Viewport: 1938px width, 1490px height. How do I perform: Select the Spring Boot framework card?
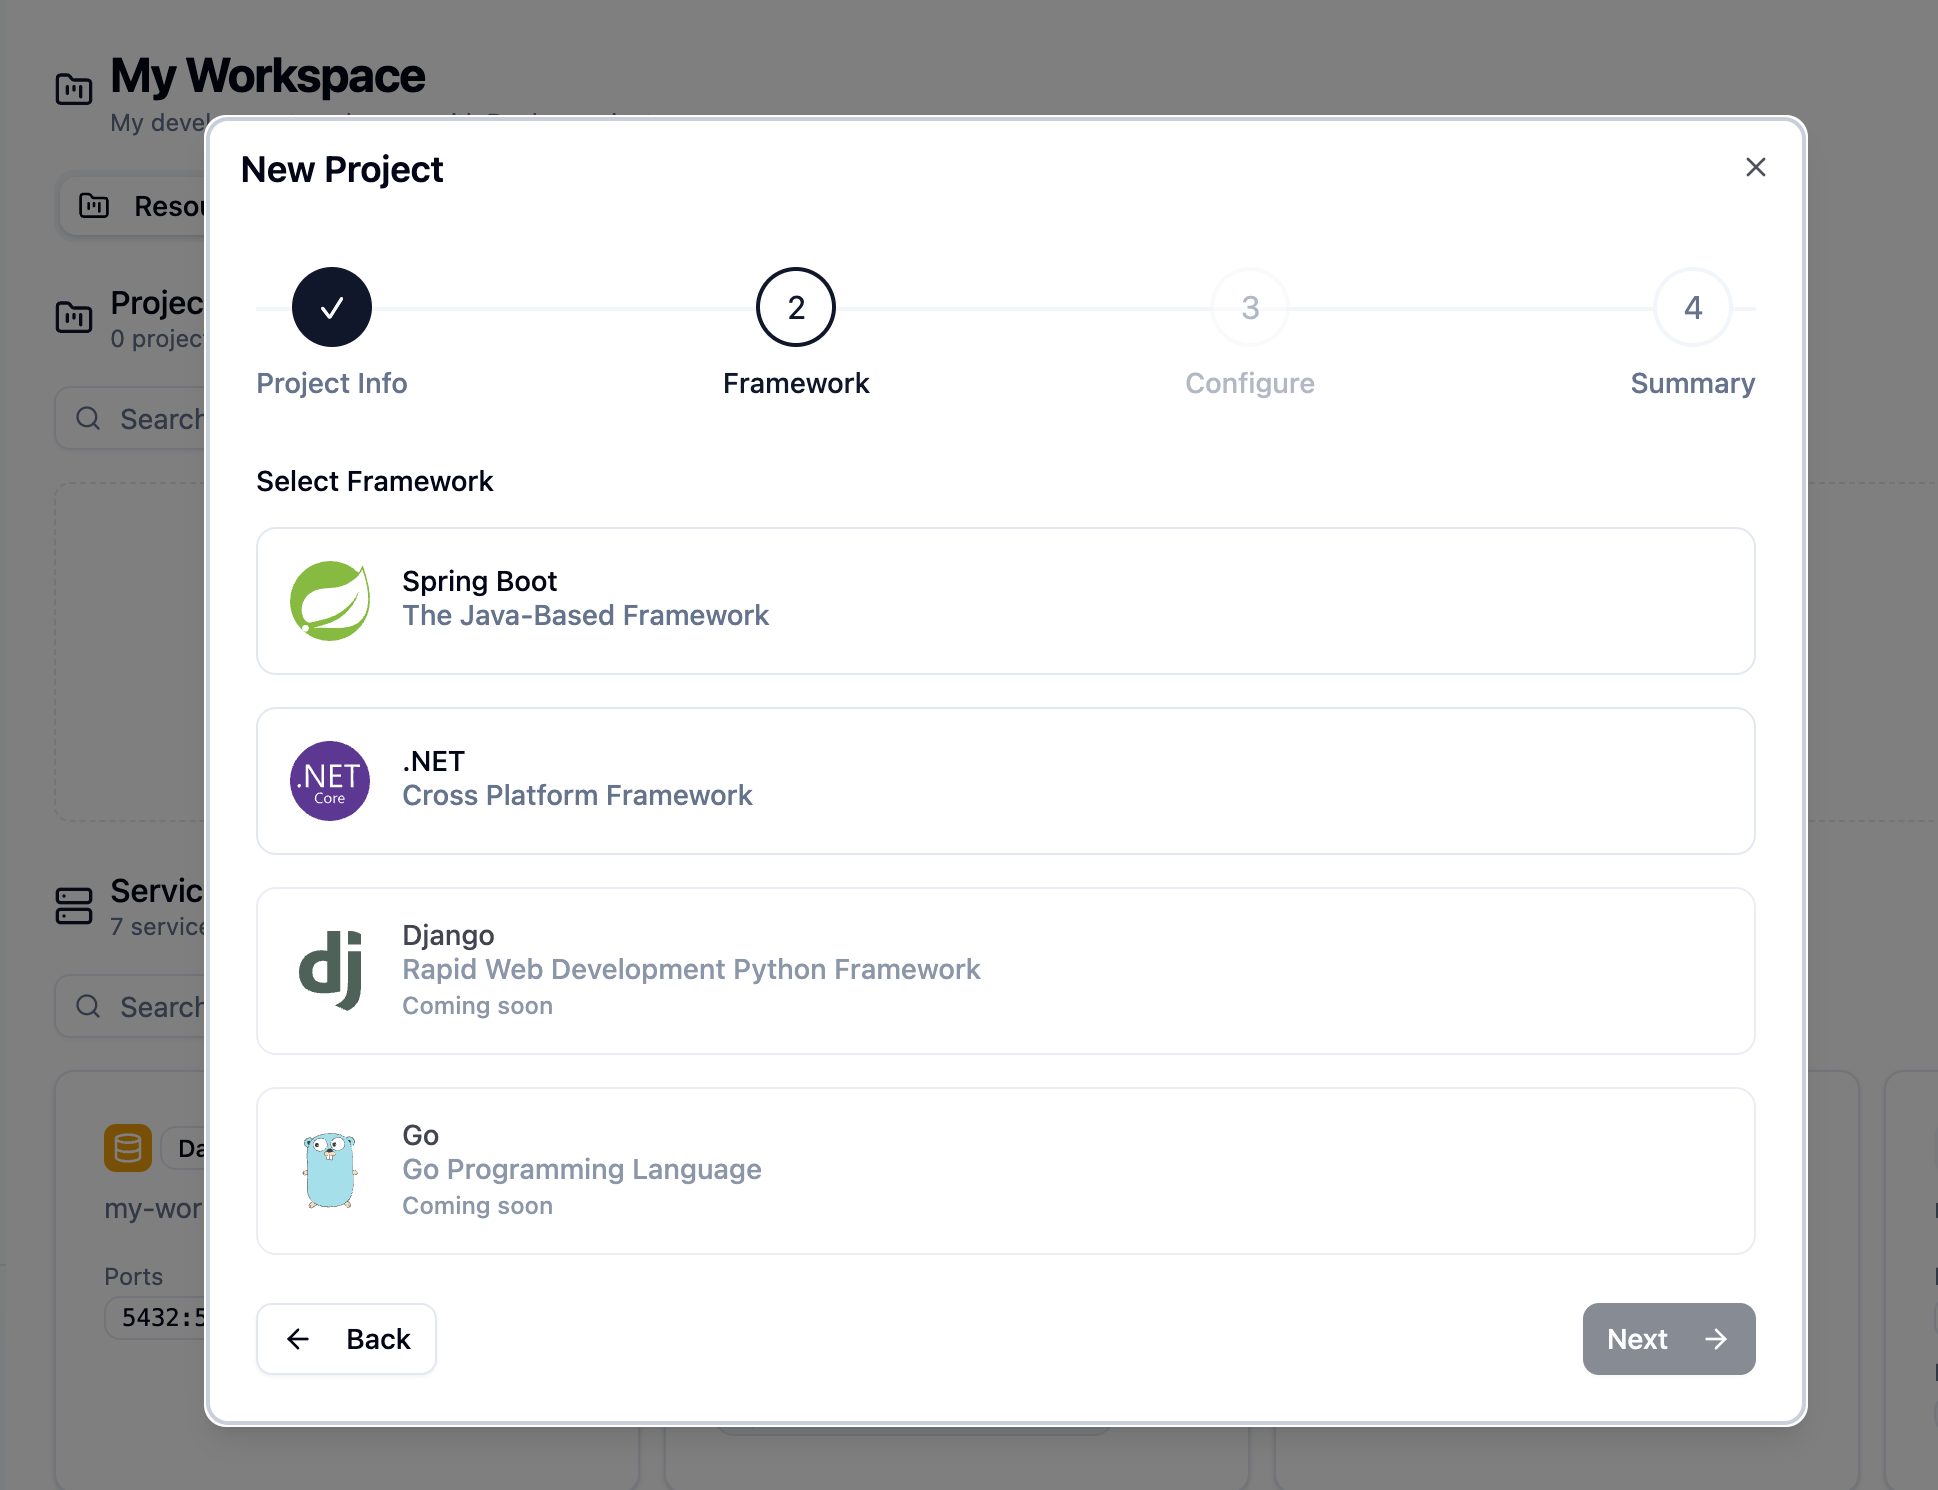(x=1006, y=601)
